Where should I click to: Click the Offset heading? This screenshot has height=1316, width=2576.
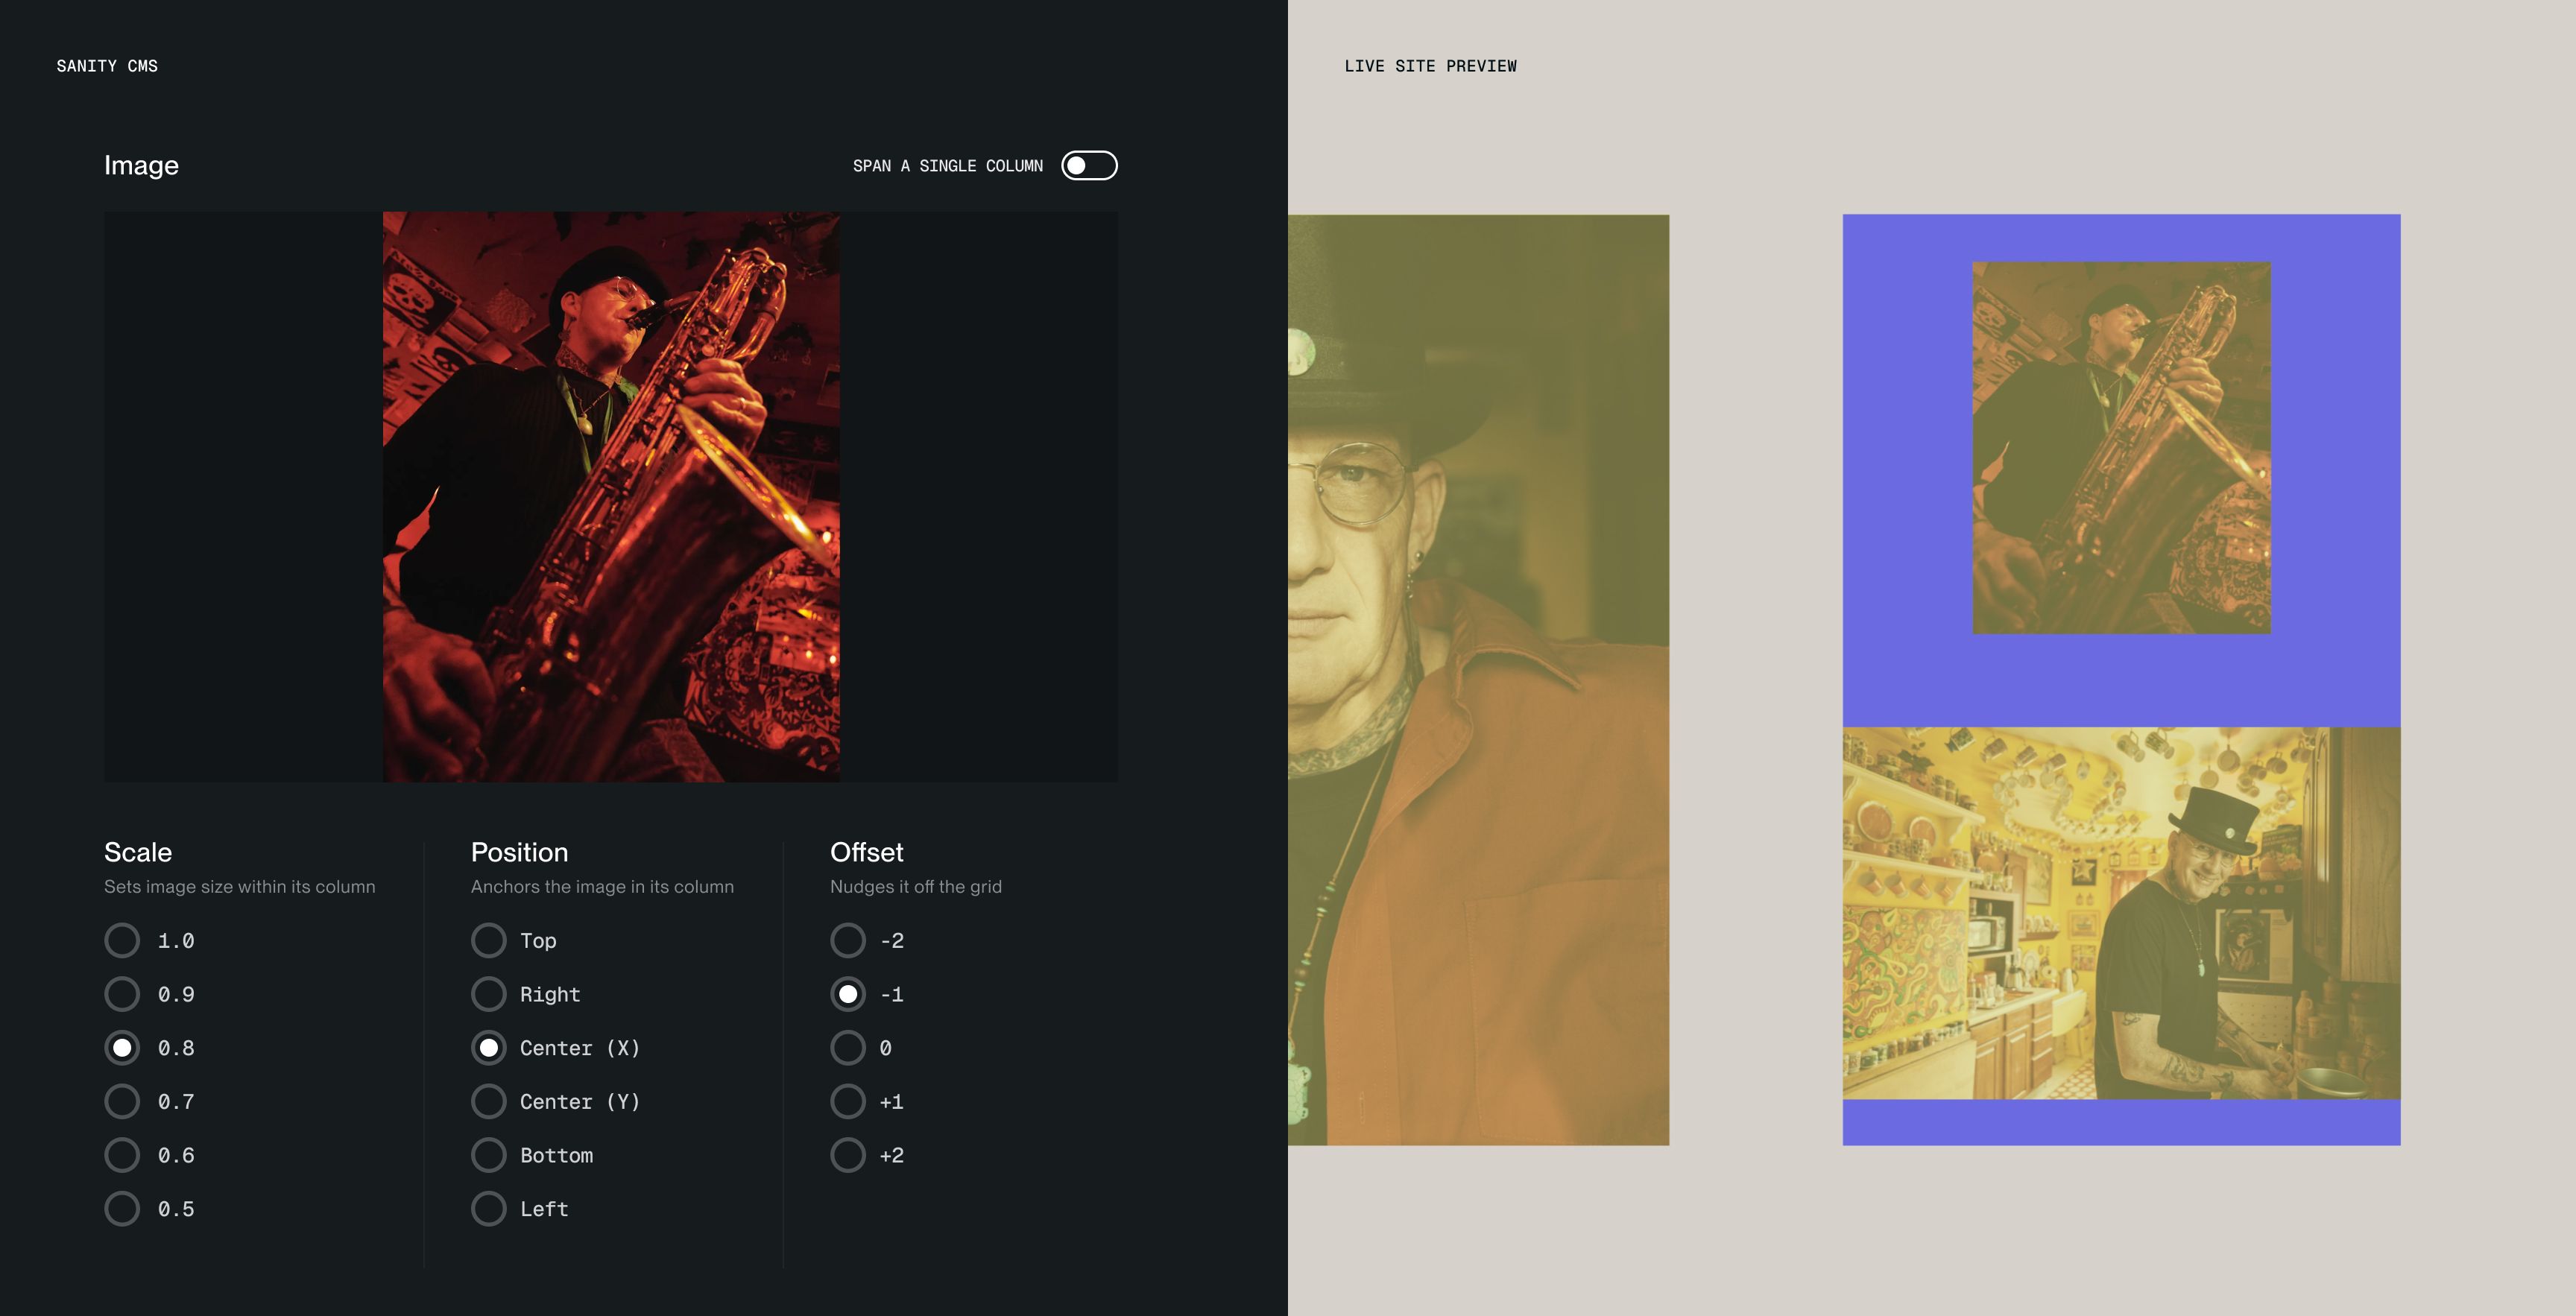866,852
